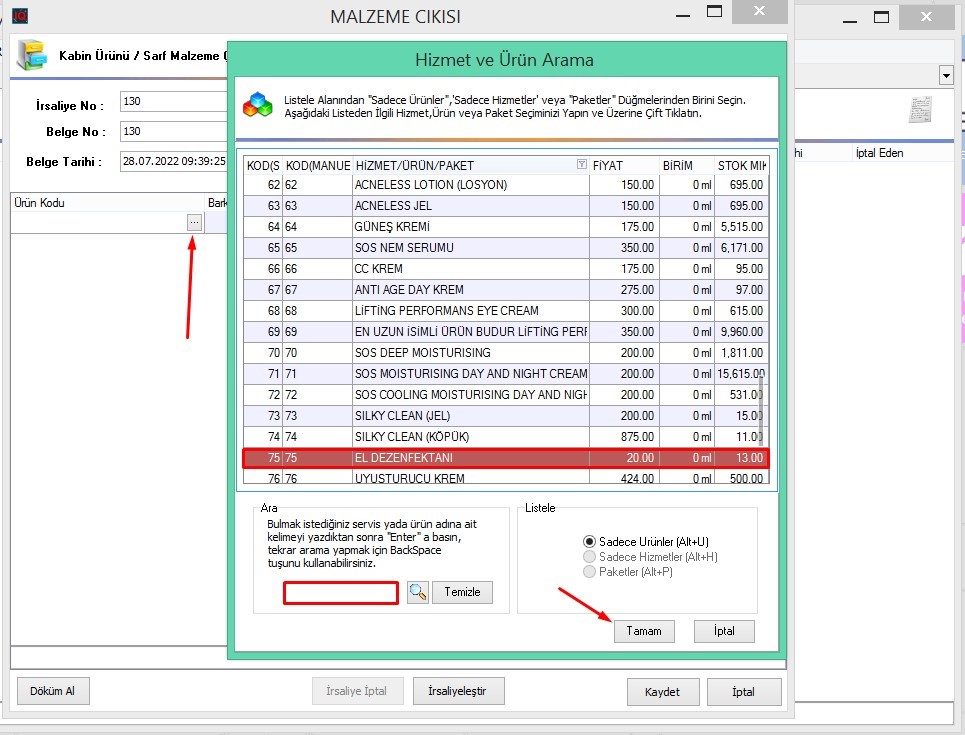Focus the Ara search text field

(x=341, y=593)
